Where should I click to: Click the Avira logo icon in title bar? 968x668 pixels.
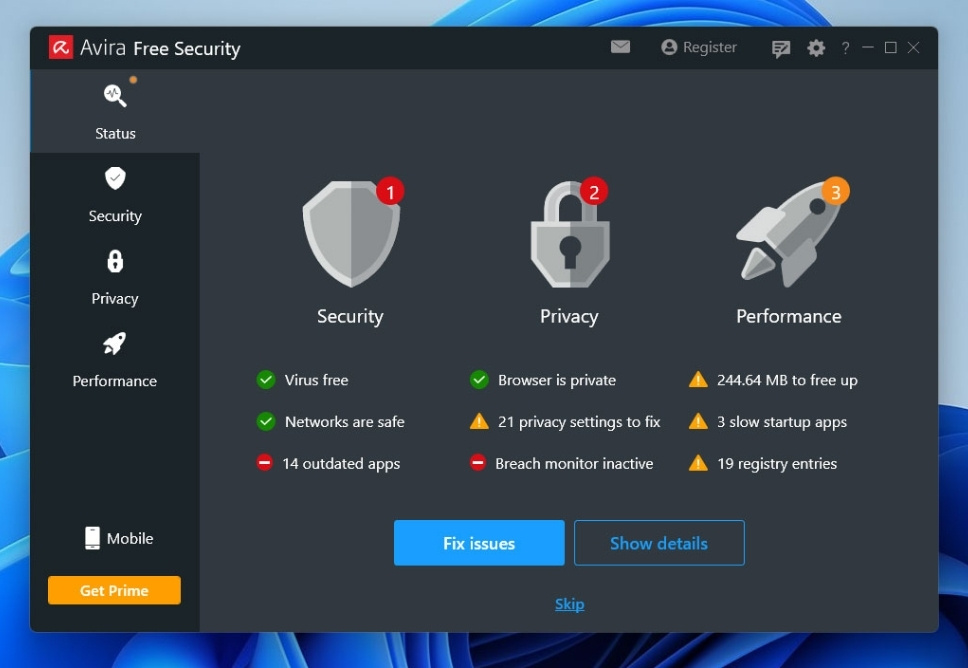[61, 47]
